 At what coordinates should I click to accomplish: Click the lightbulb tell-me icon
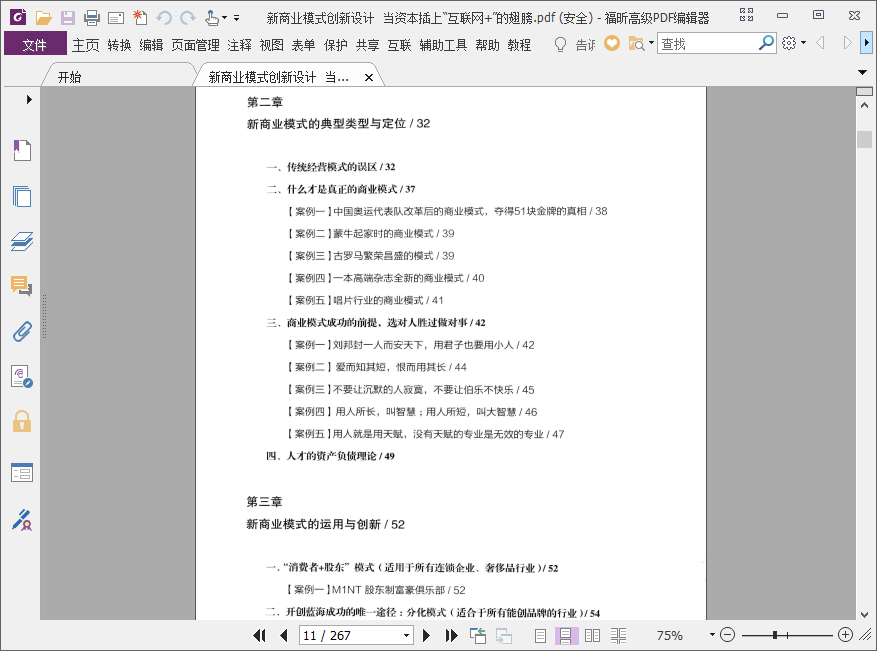pyautogui.click(x=560, y=44)
